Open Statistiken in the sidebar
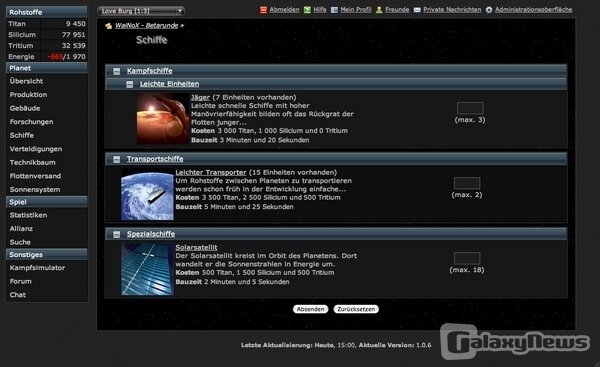This screenshot has width=600, height=367. 28,215
